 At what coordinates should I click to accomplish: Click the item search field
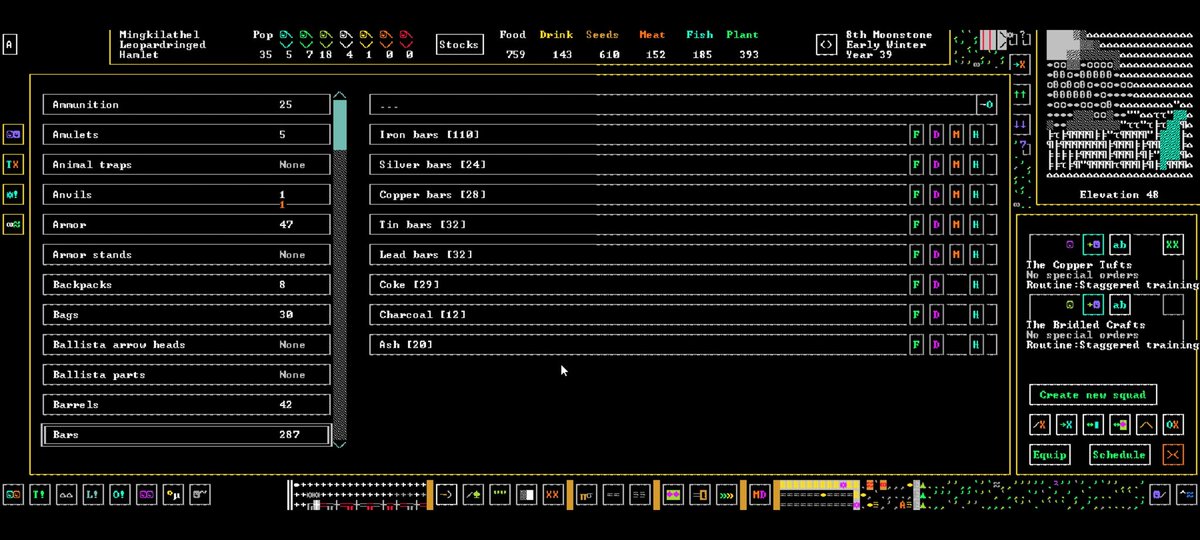pos(673,105)
